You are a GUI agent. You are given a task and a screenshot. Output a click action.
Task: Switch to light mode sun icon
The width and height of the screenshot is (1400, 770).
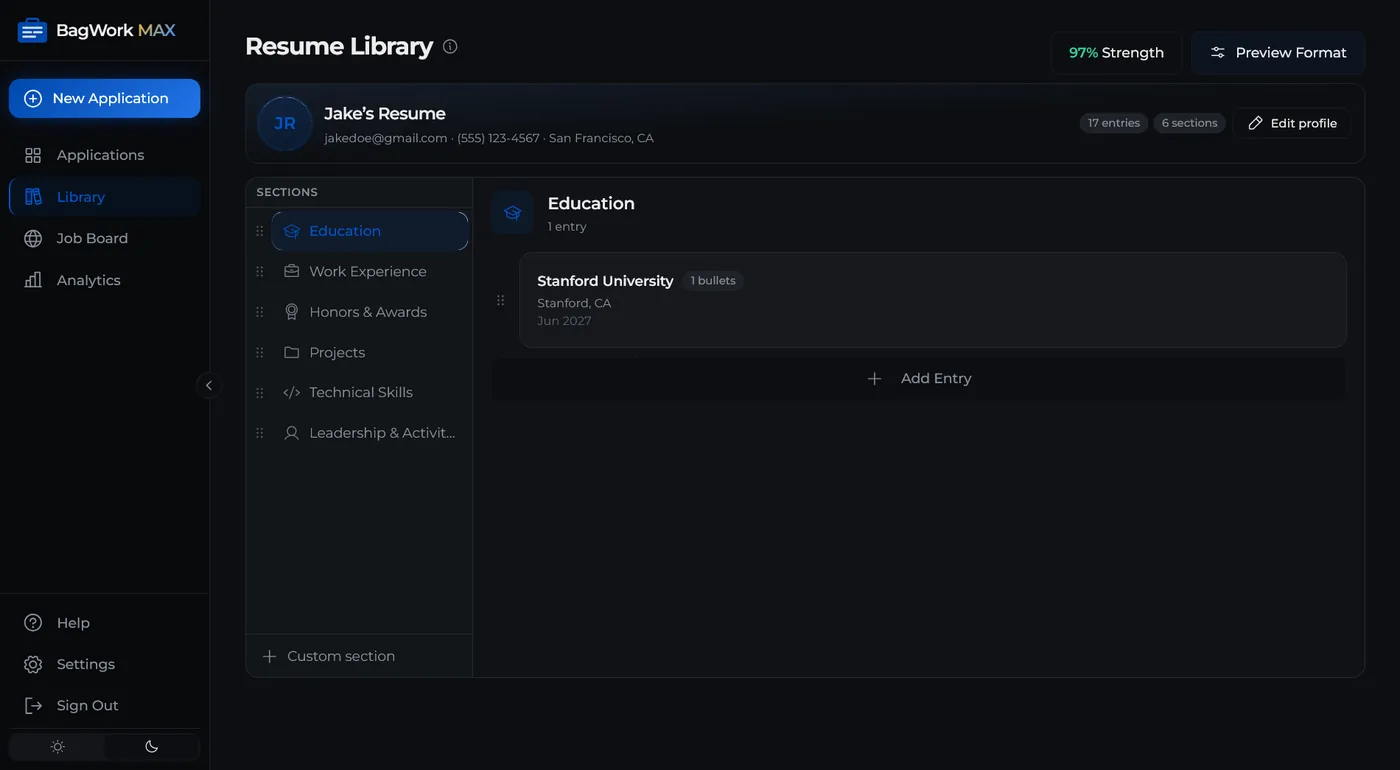point(58,747)
